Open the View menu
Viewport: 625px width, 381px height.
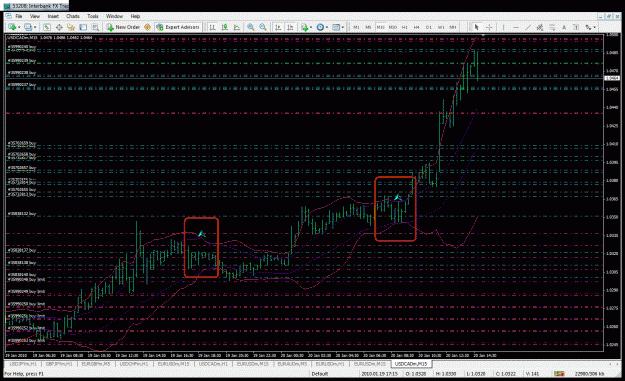[x=35, y=16]
